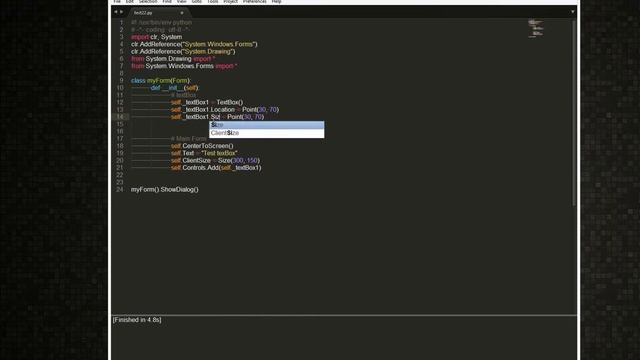Select the open .py file tab
The width and height of the screenshot is (640, 360).
(x=158, y=13)
